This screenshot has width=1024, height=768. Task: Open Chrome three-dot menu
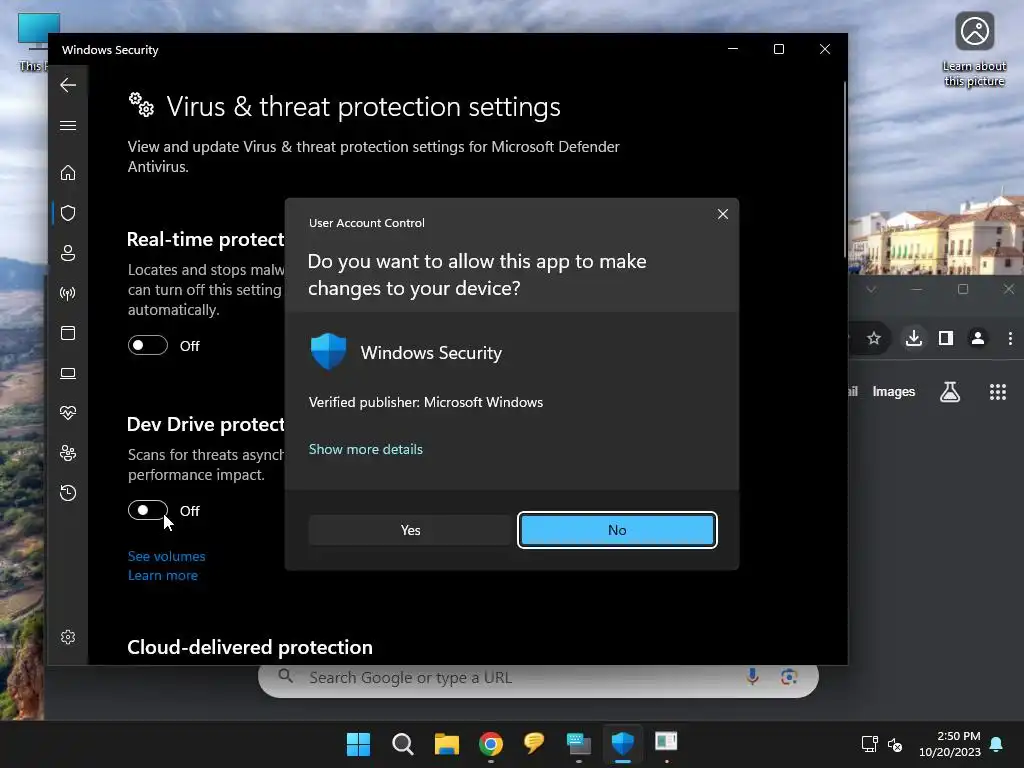tap(1010, 338)
